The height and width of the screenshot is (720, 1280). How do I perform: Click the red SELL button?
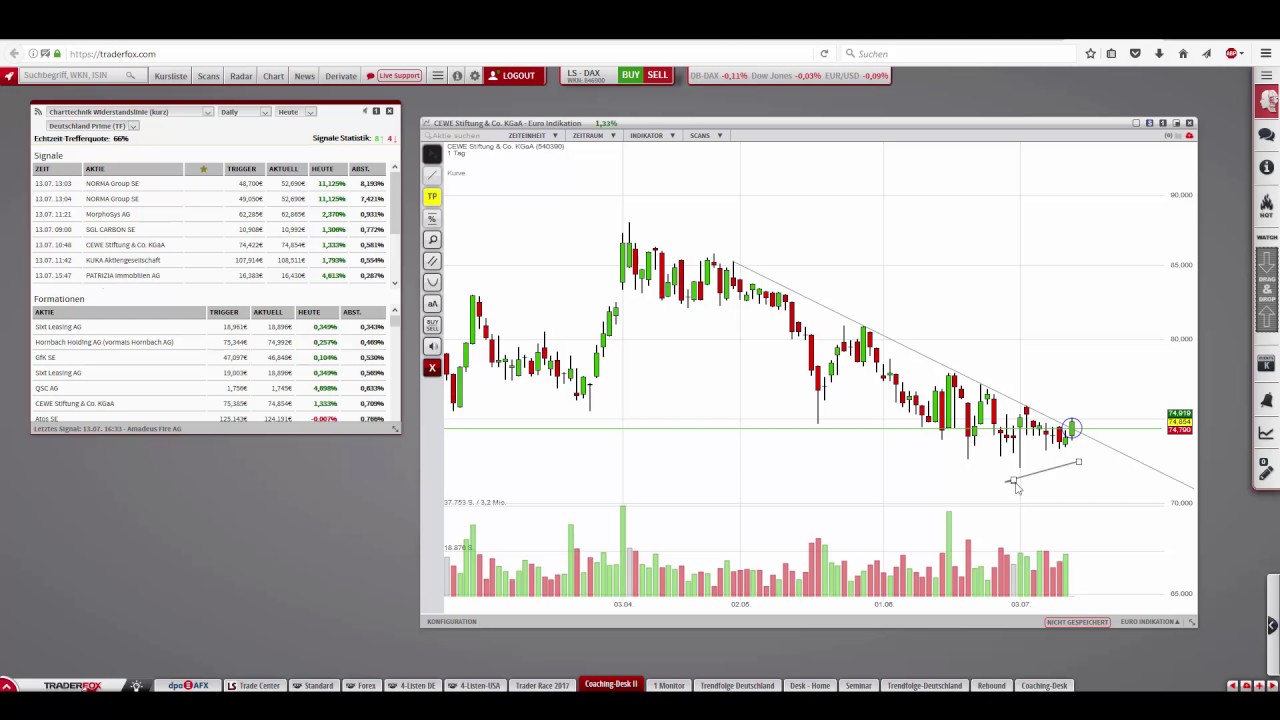pos(657,76)
